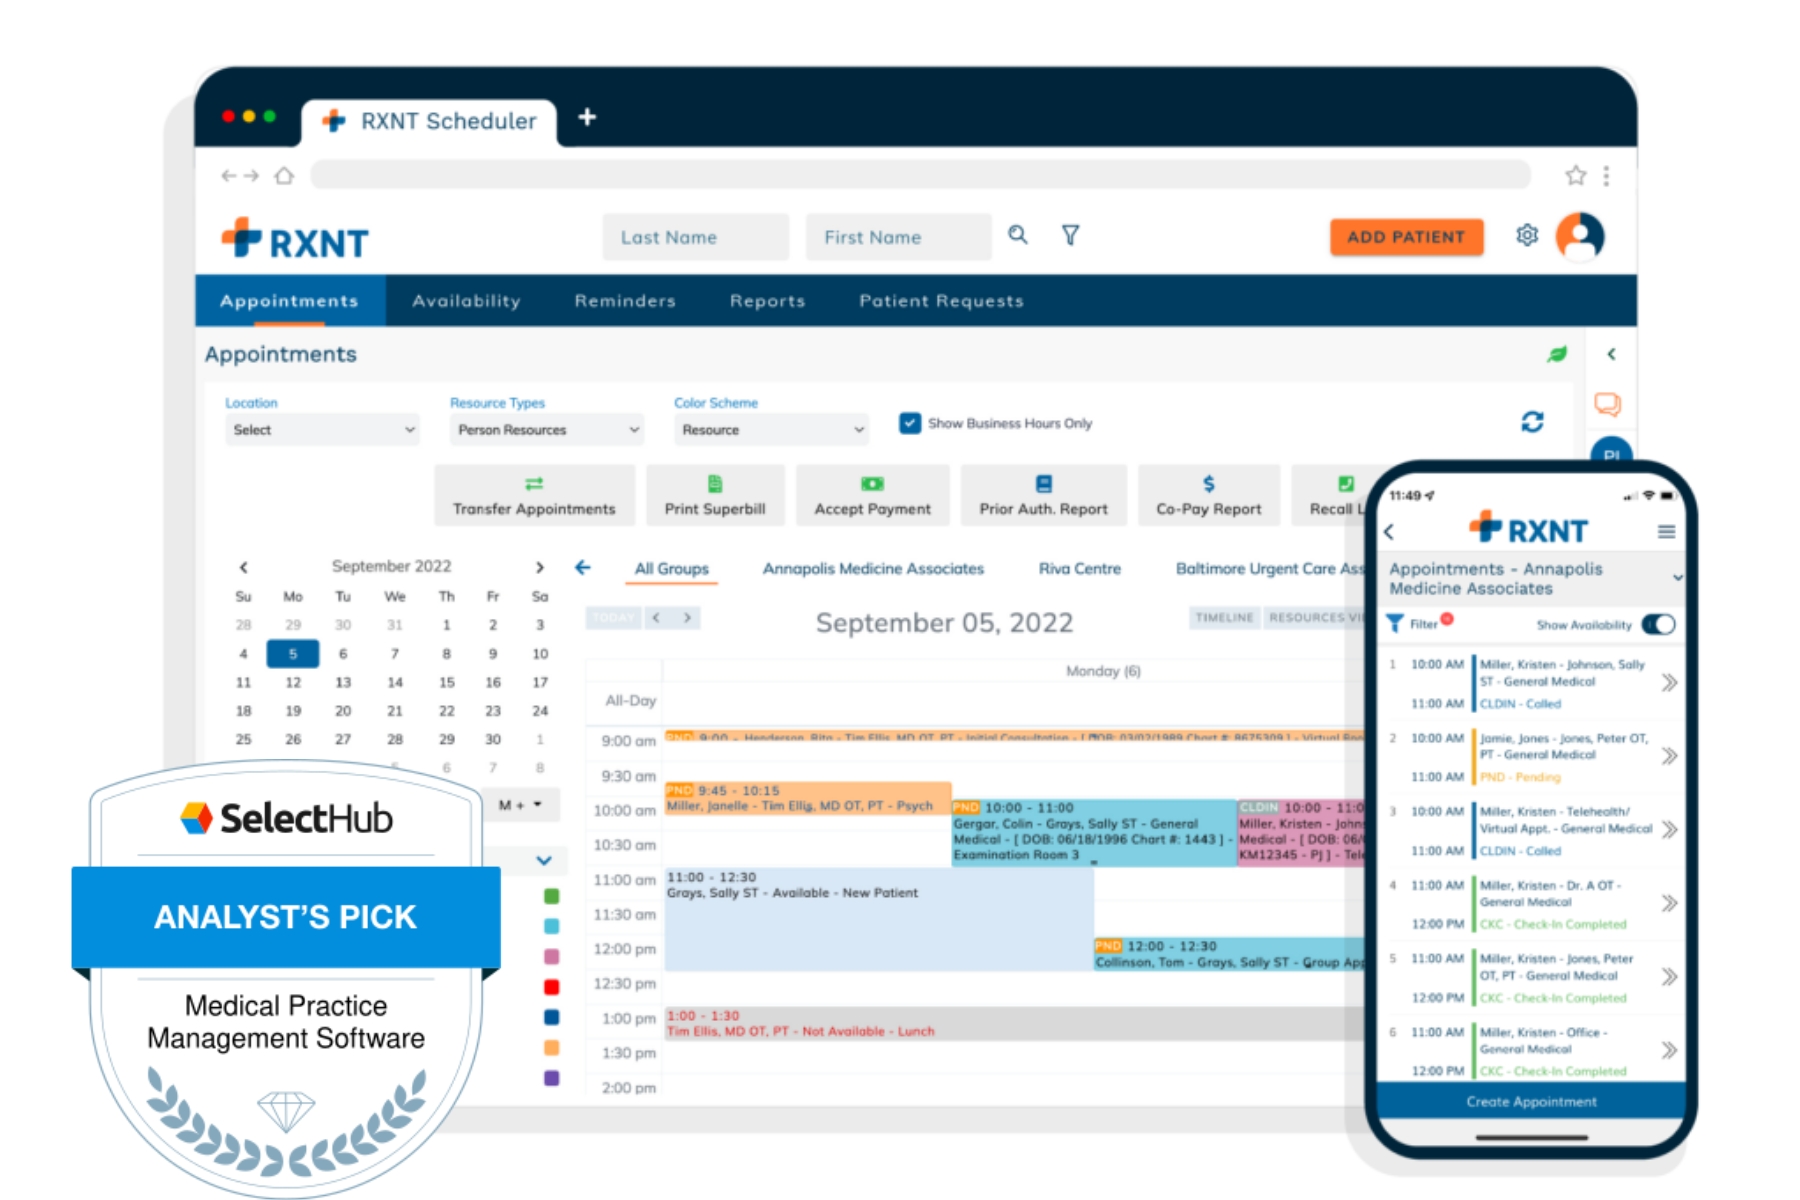Image resolution: width=1800 pixels, height=1200 pixels.
Task: Switch to the Reports tab
Action: (767, 301)
